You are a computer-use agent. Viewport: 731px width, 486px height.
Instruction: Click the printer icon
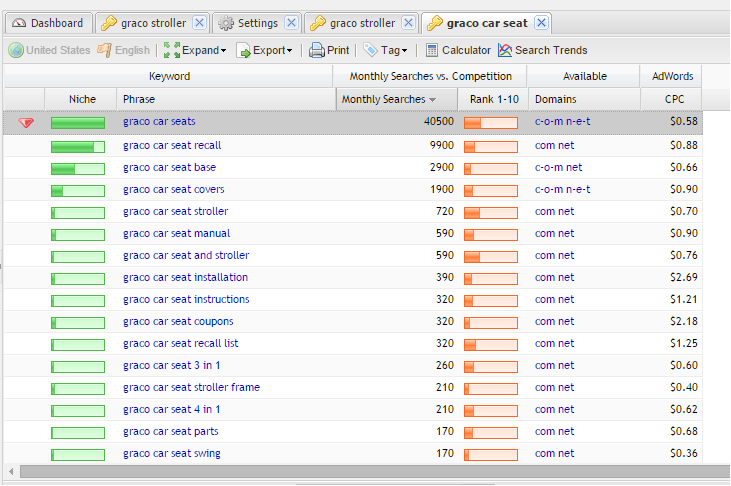coord(317,50)
